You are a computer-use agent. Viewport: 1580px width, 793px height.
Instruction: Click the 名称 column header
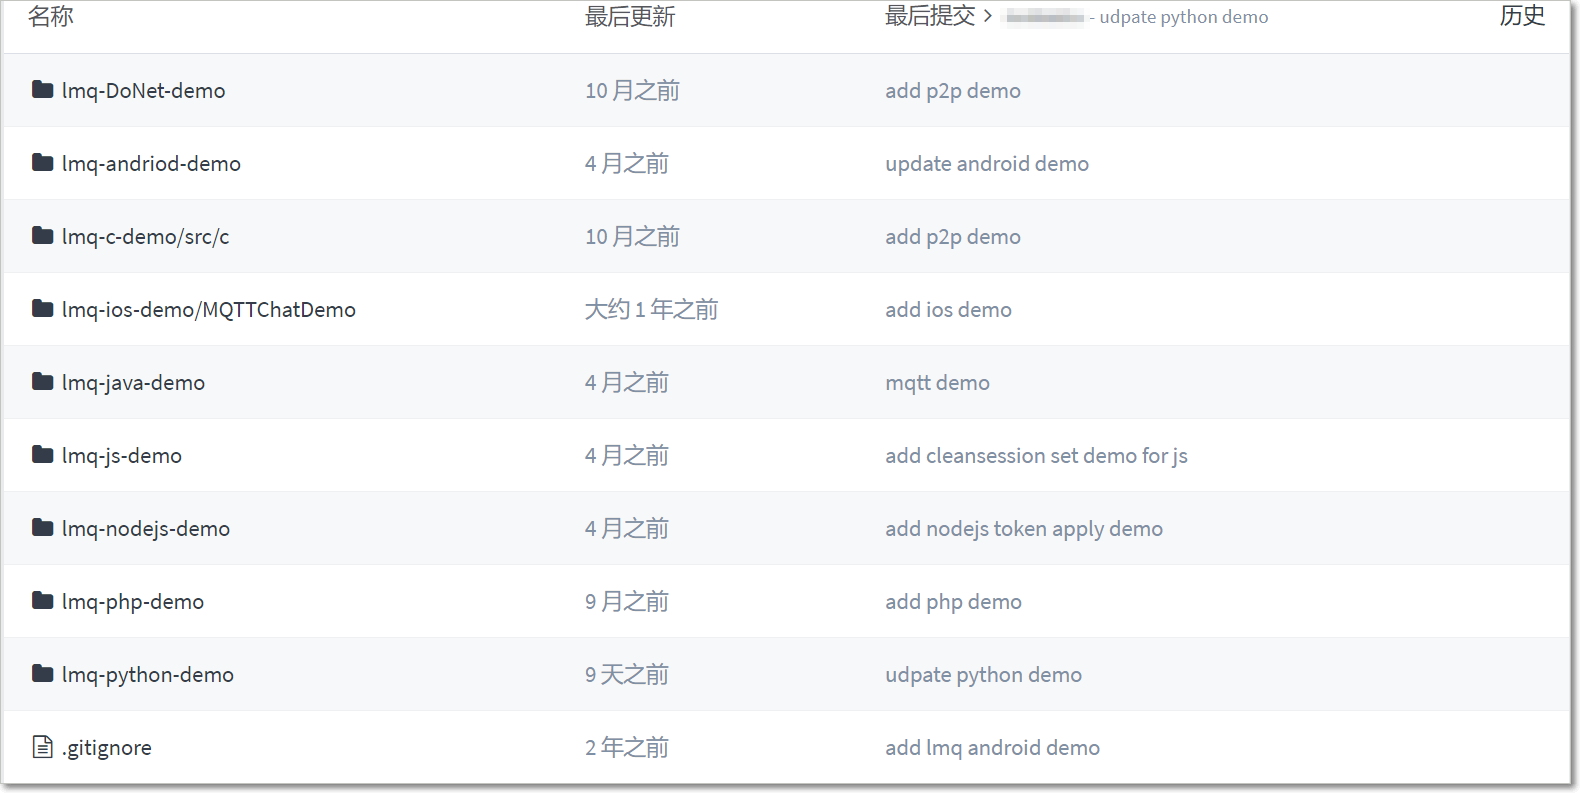tap(51, 16)
